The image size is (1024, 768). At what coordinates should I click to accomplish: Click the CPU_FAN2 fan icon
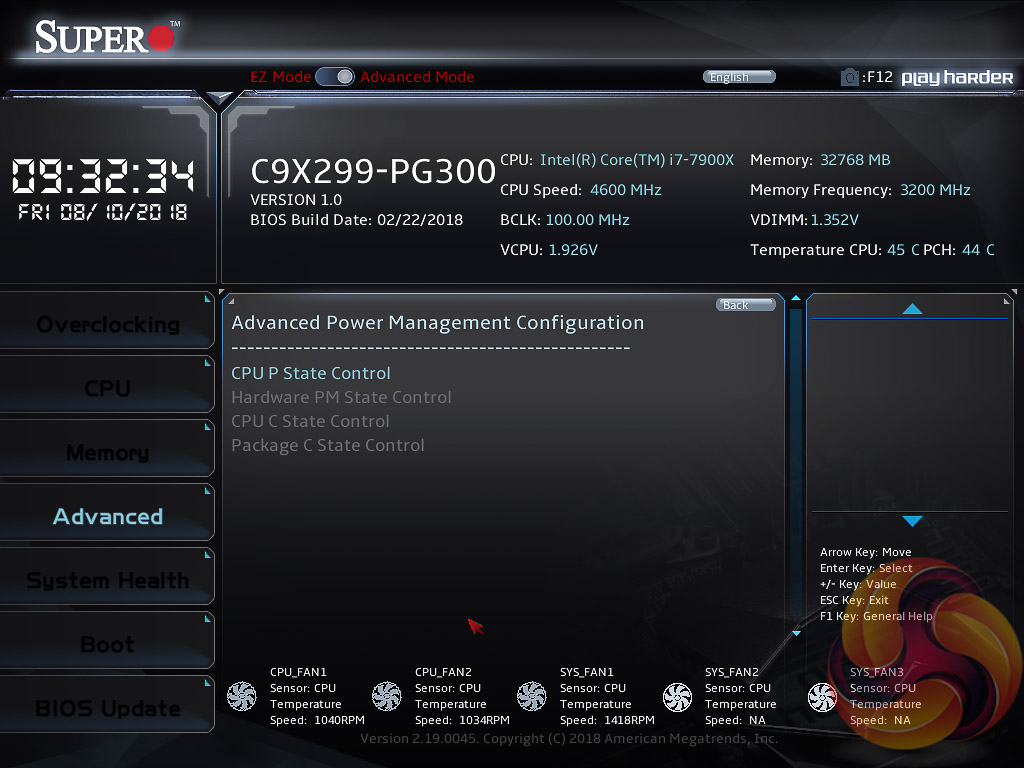pos(387,696)
